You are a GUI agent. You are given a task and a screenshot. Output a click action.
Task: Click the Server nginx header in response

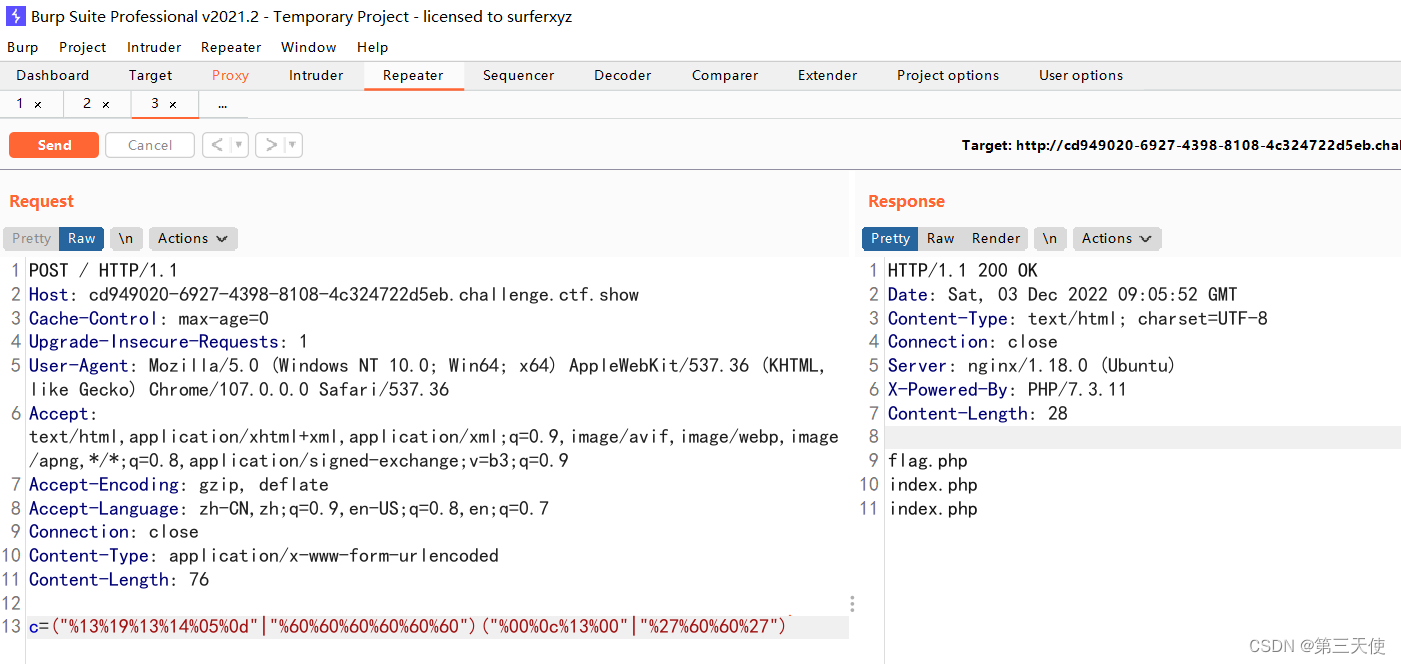pyautogui.click(x=1032, y=366)
